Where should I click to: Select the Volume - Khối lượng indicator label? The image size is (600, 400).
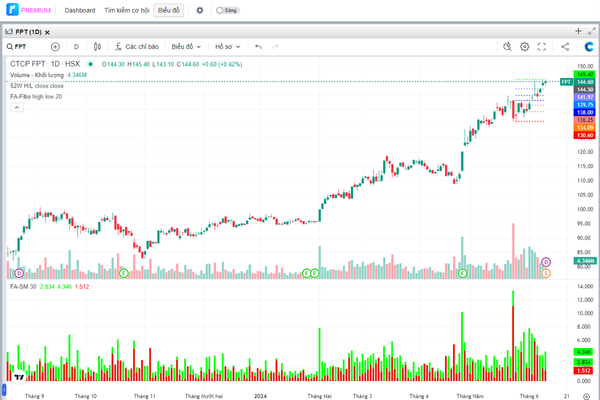coord(37,75)
